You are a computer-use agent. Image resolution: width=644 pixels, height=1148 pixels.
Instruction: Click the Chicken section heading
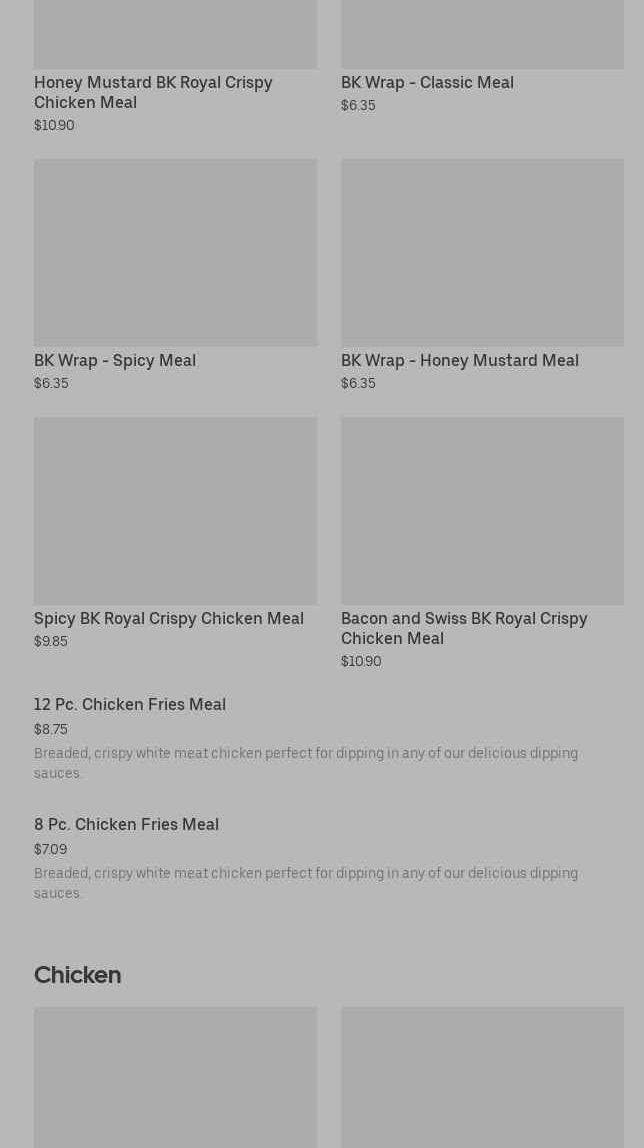(78, 975)
